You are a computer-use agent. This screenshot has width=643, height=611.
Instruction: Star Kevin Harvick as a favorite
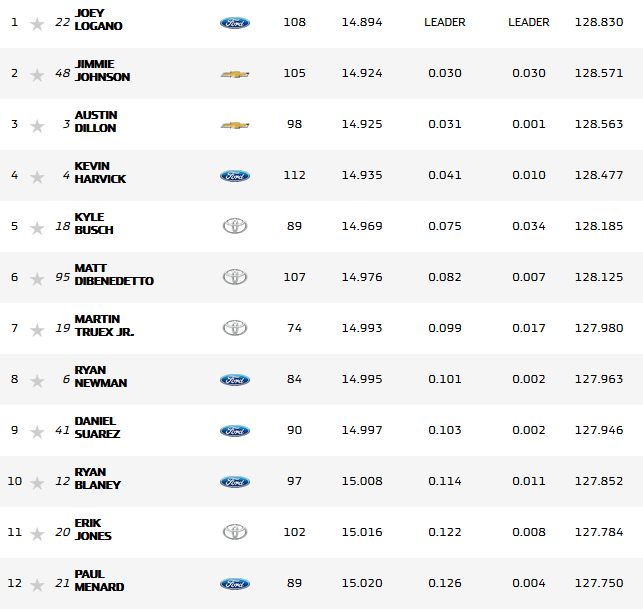(x=37, y=177)
